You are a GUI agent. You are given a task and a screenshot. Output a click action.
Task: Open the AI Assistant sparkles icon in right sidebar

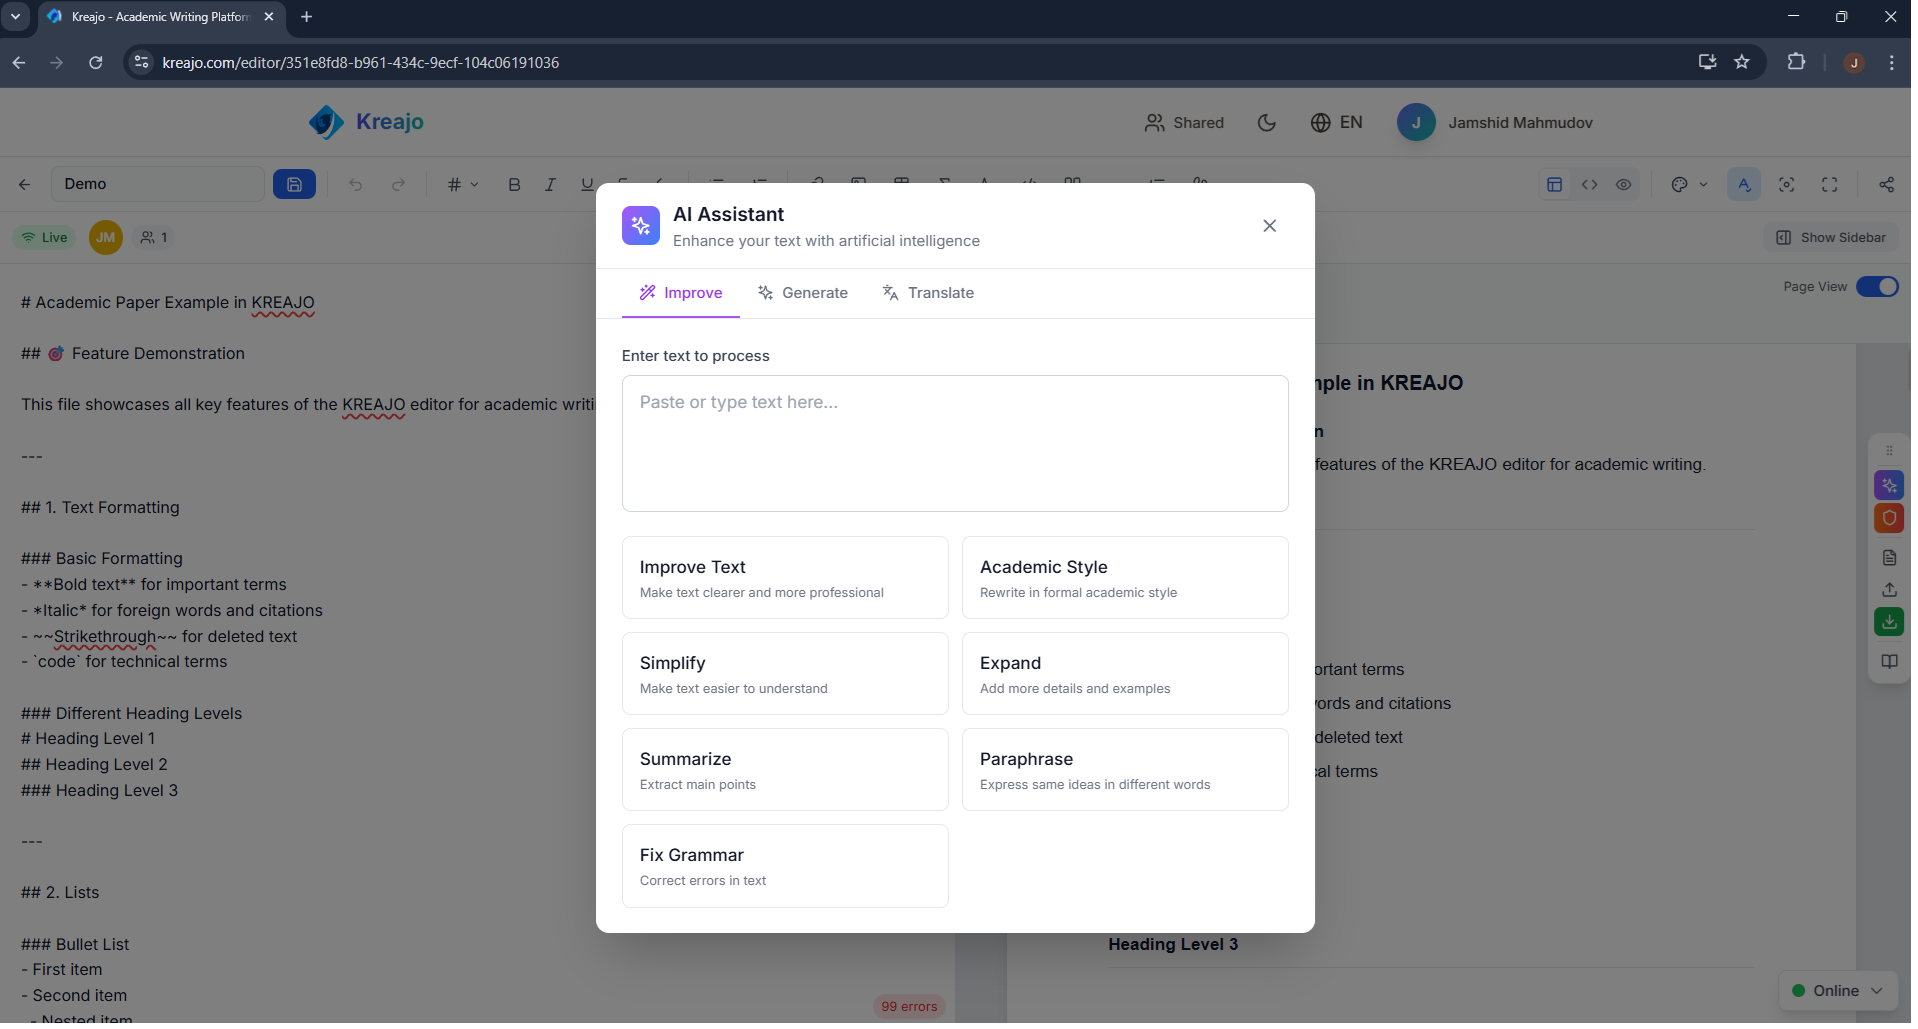1889,485
